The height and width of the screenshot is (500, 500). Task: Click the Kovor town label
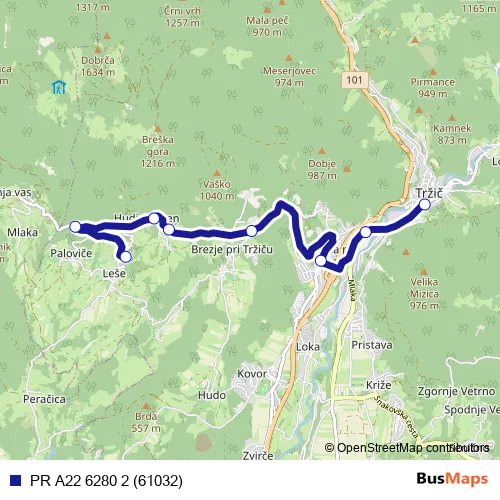tap(252, 374)
